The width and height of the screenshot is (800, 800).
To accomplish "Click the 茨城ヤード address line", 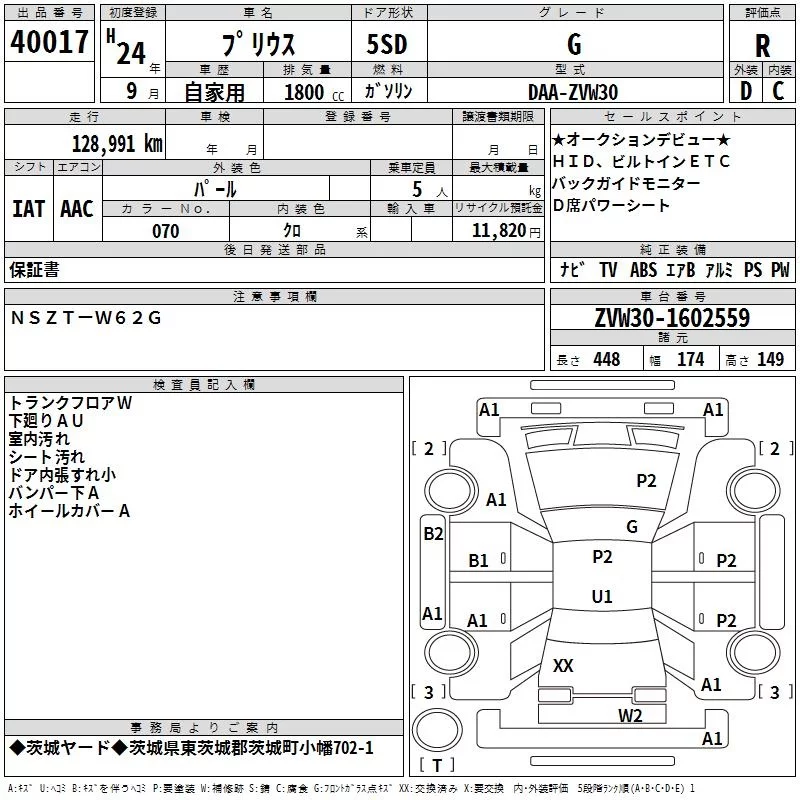I will [192, 748].
